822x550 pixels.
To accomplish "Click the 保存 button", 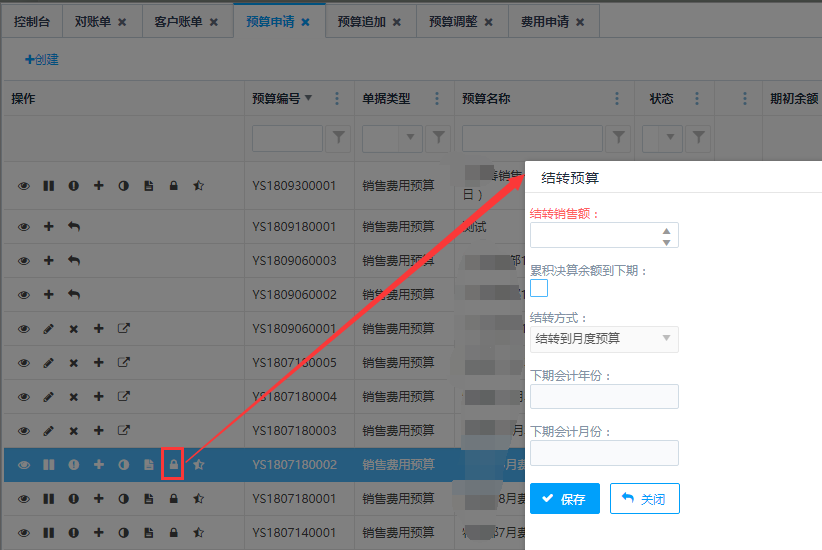I will (x=564, y=499).
